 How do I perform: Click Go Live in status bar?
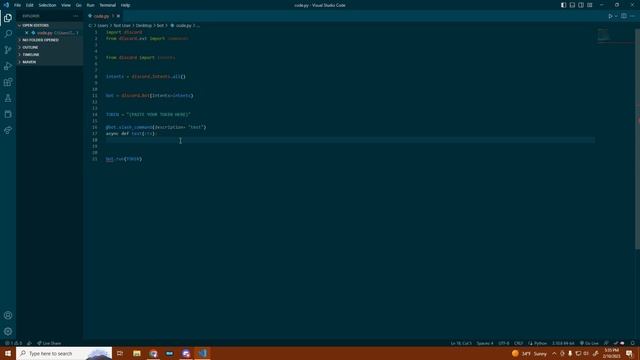click(589, 343)
